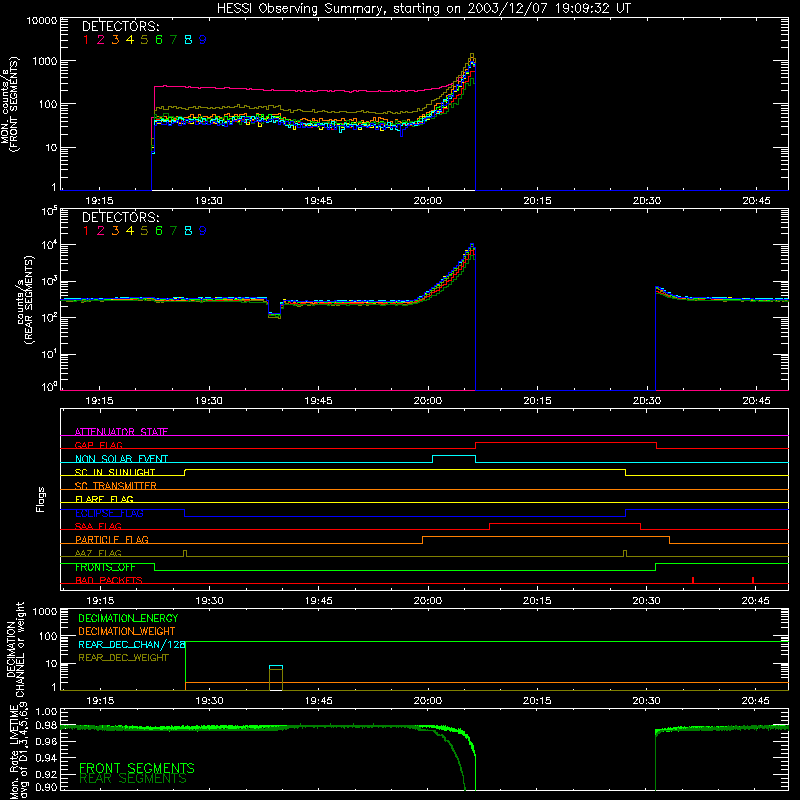Viewport: 800px width, 800px height.
Task: Select orange detector 3 in rear segments legend
Action: tap(115, 231)
